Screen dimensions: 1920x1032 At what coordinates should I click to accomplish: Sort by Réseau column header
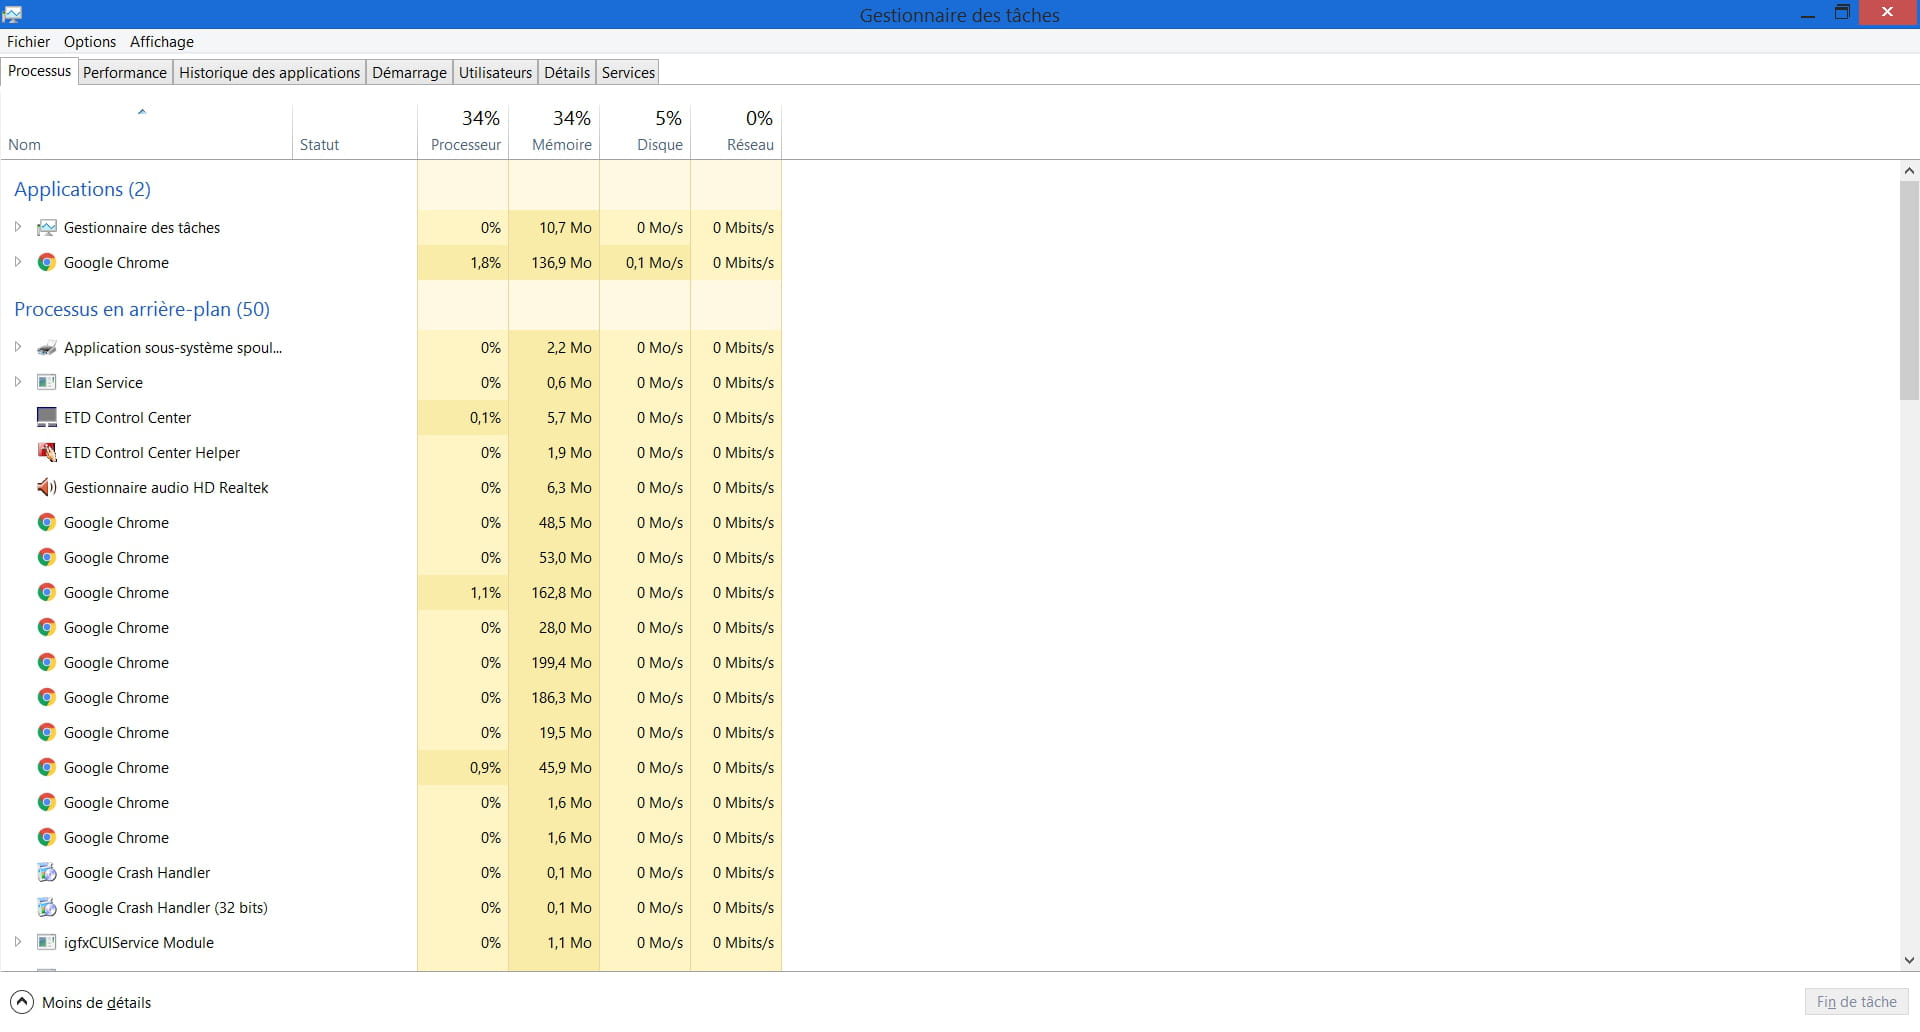[x=736, y=131]
